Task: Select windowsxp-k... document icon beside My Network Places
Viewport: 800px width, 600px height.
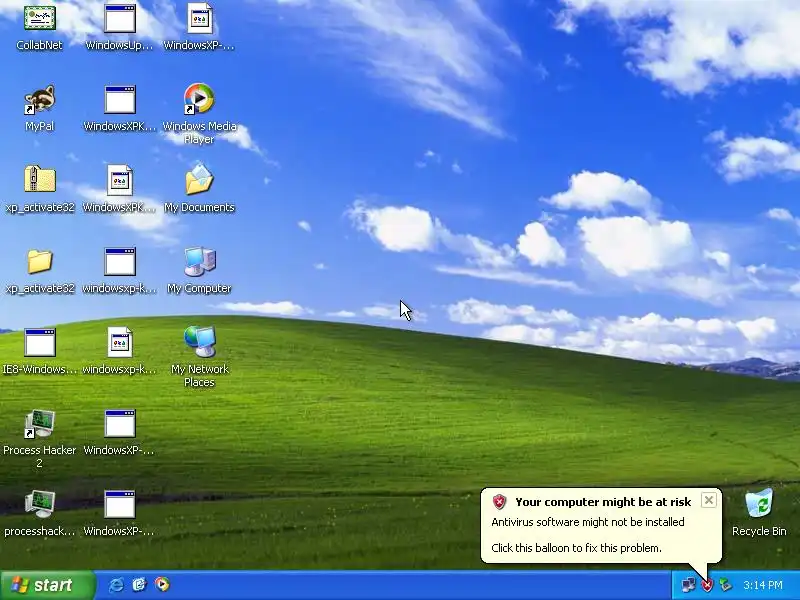Action: [x=120, y=342]
